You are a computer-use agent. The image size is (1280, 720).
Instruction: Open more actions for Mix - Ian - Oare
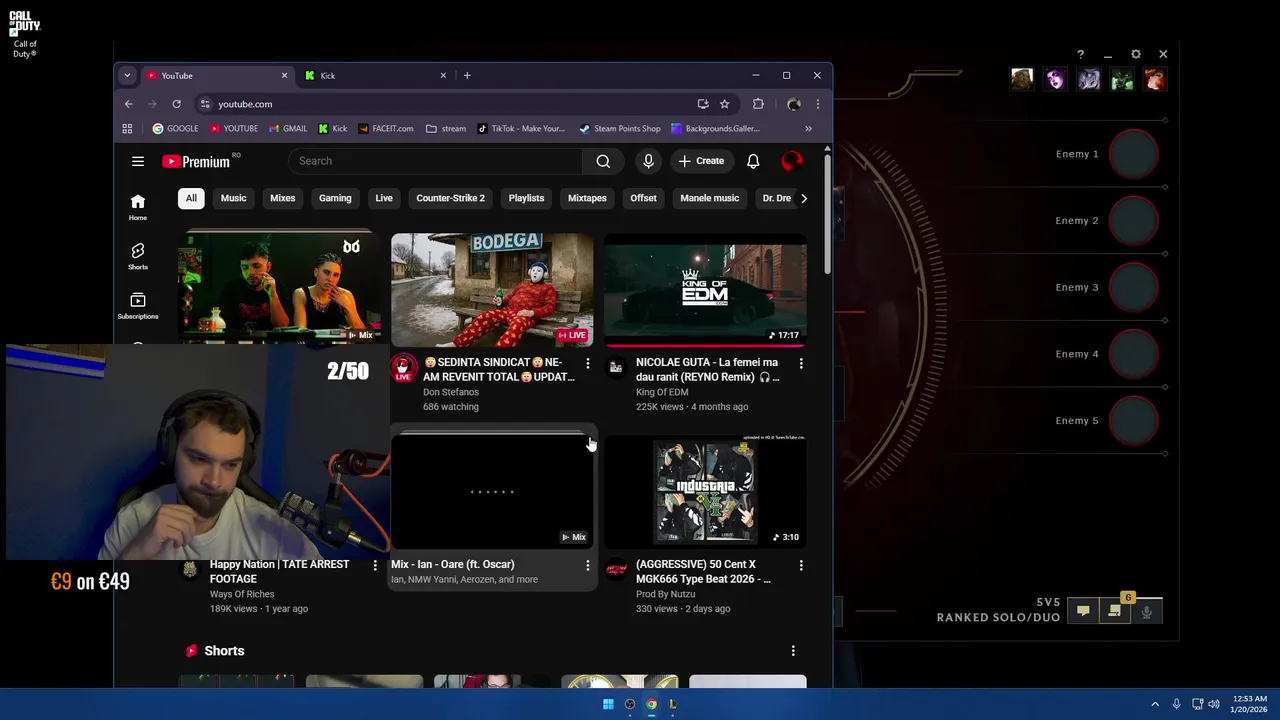(588, 565)
